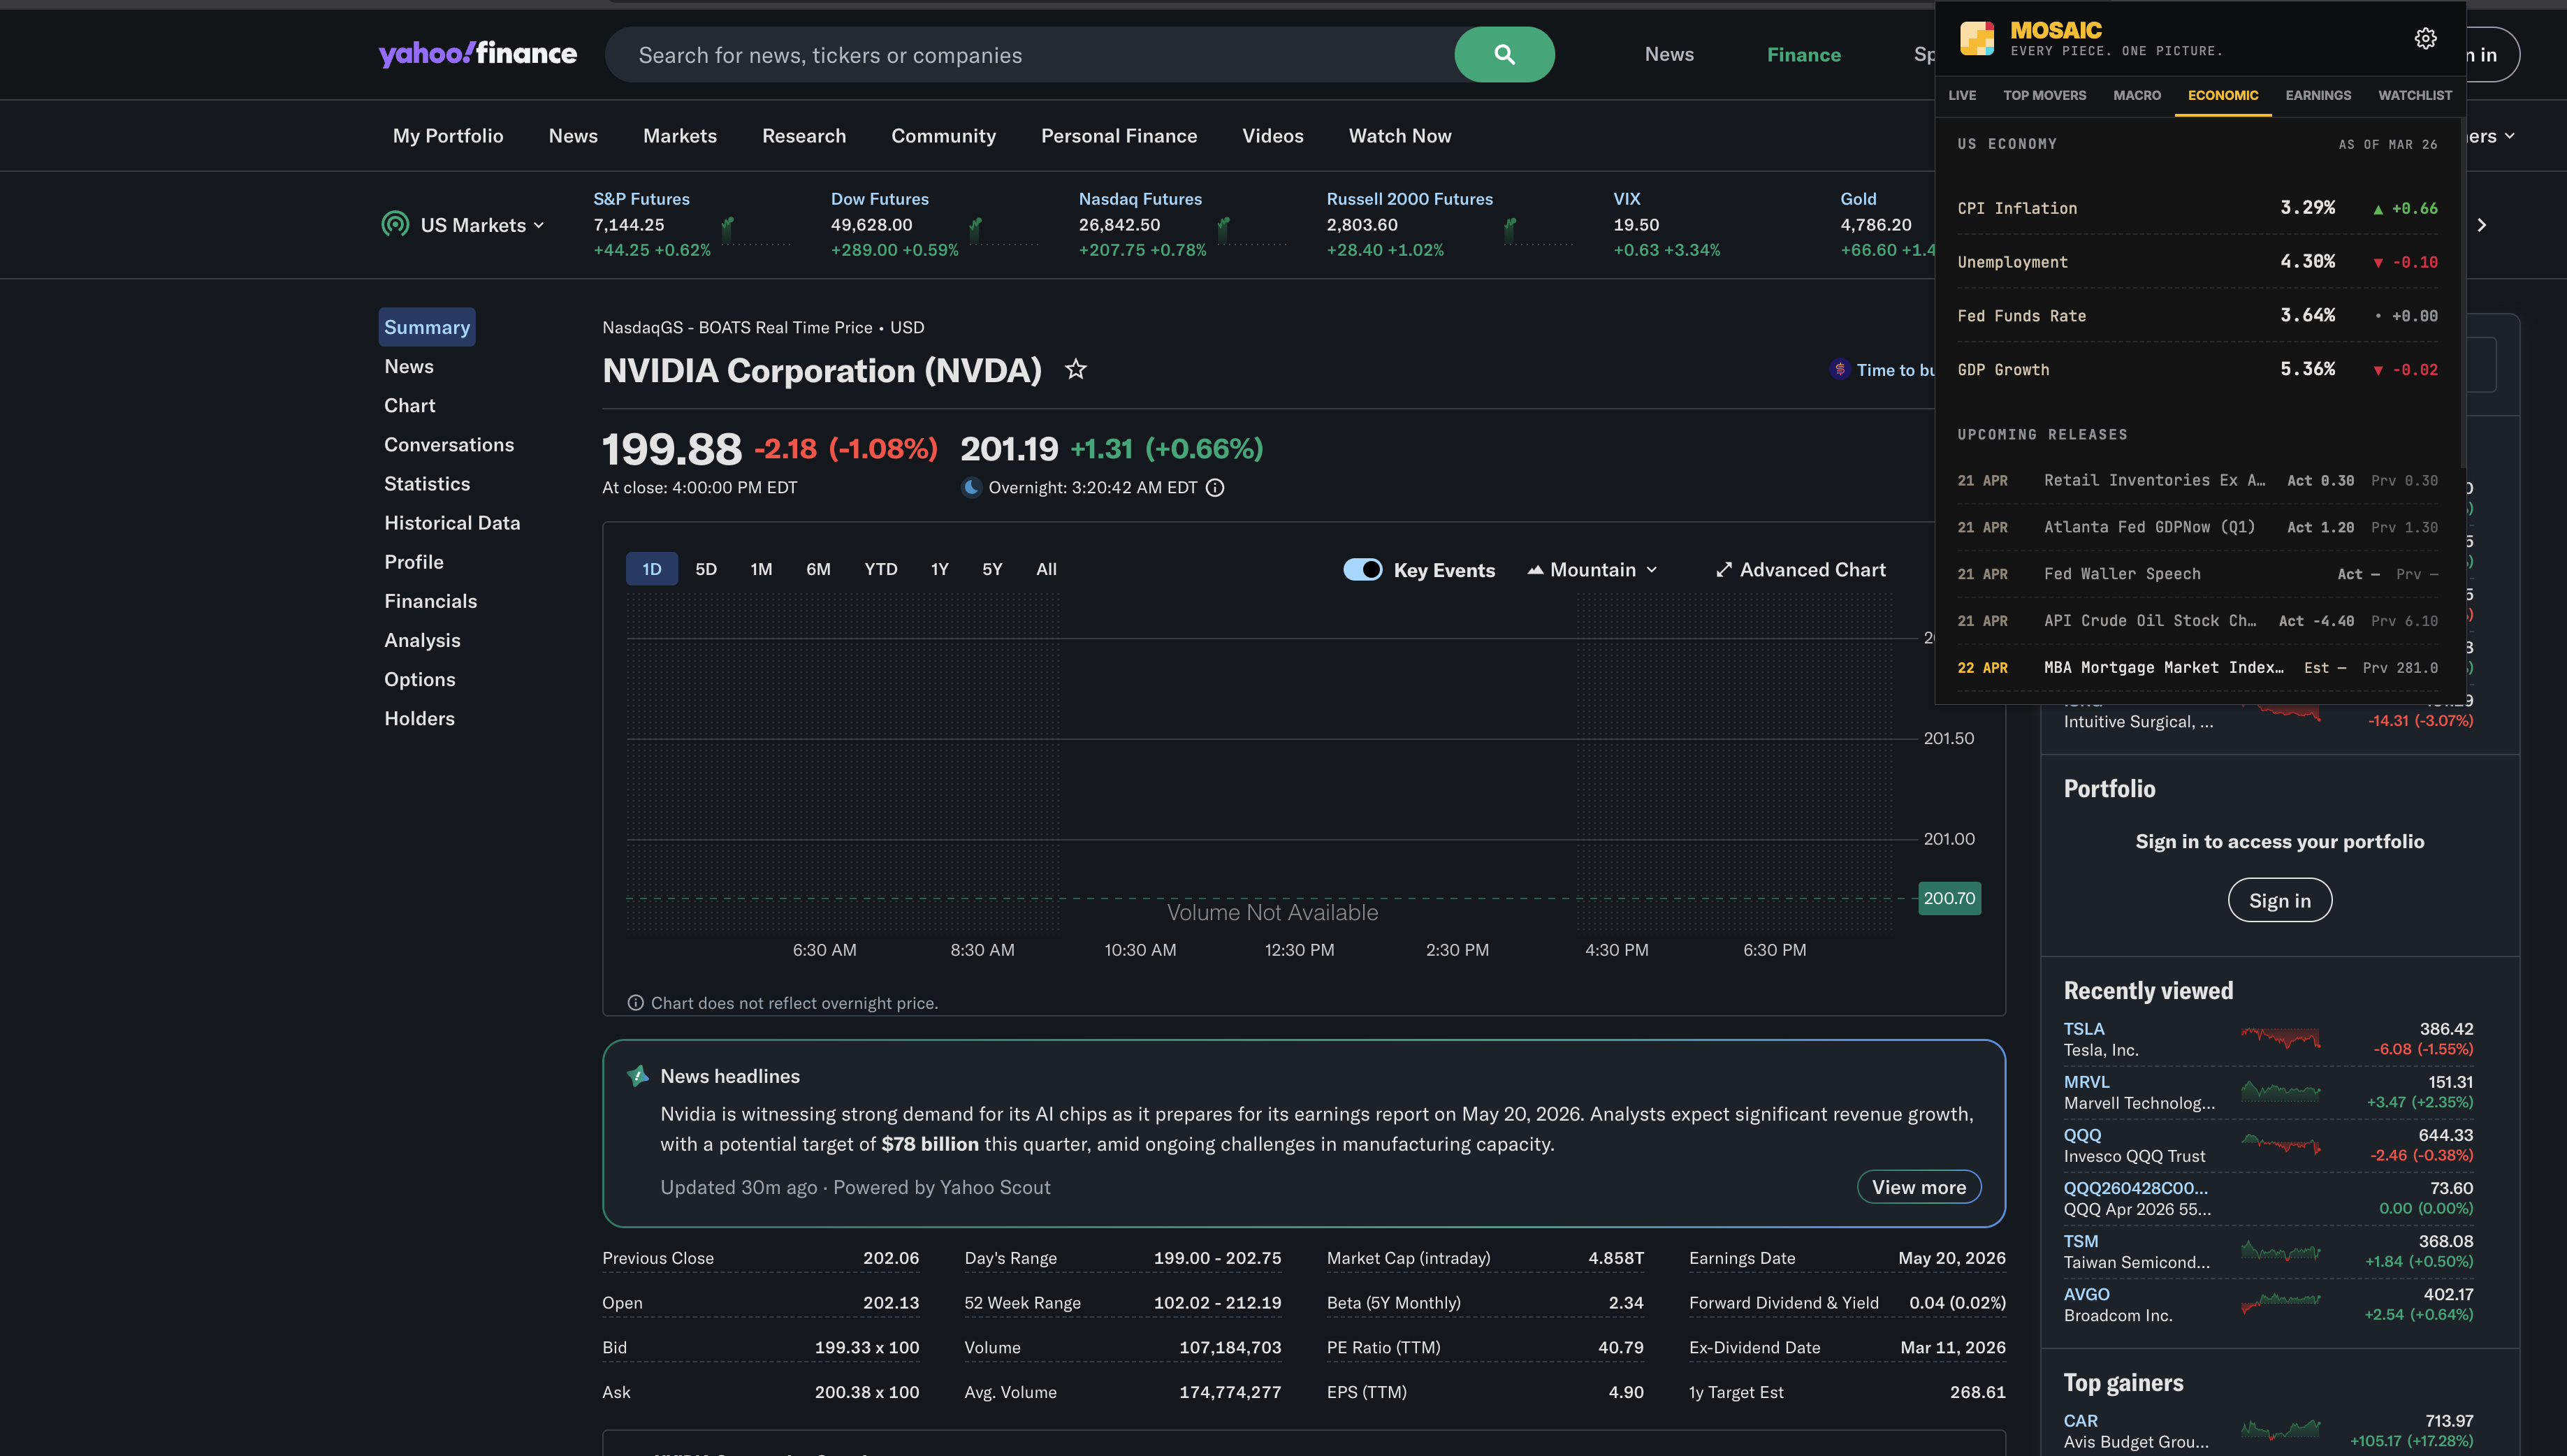
Task: Click the Mosaic logo icon
Action: click(x=1977, y=38)
